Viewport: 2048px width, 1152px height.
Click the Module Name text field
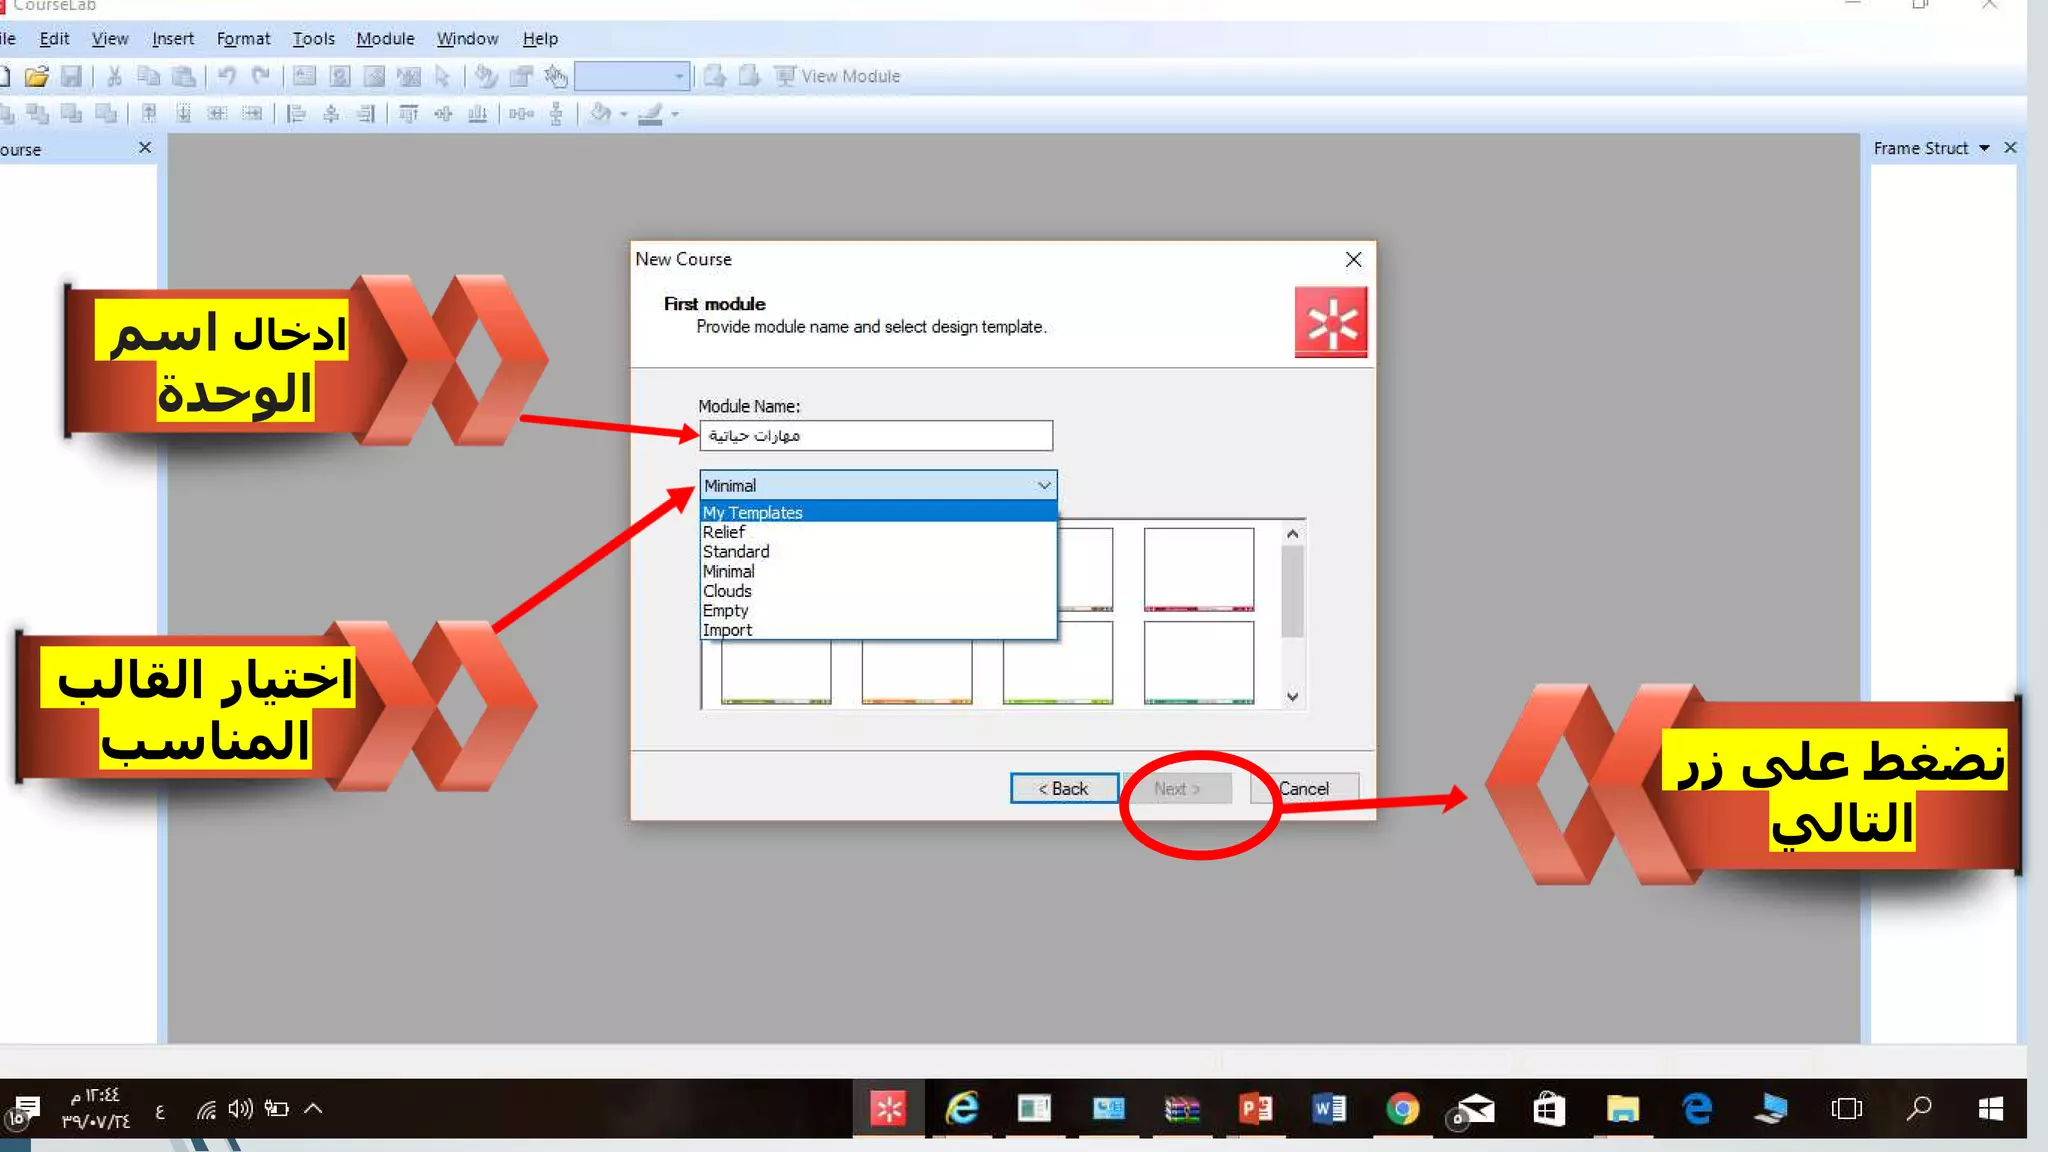click(x=875, y=435)
